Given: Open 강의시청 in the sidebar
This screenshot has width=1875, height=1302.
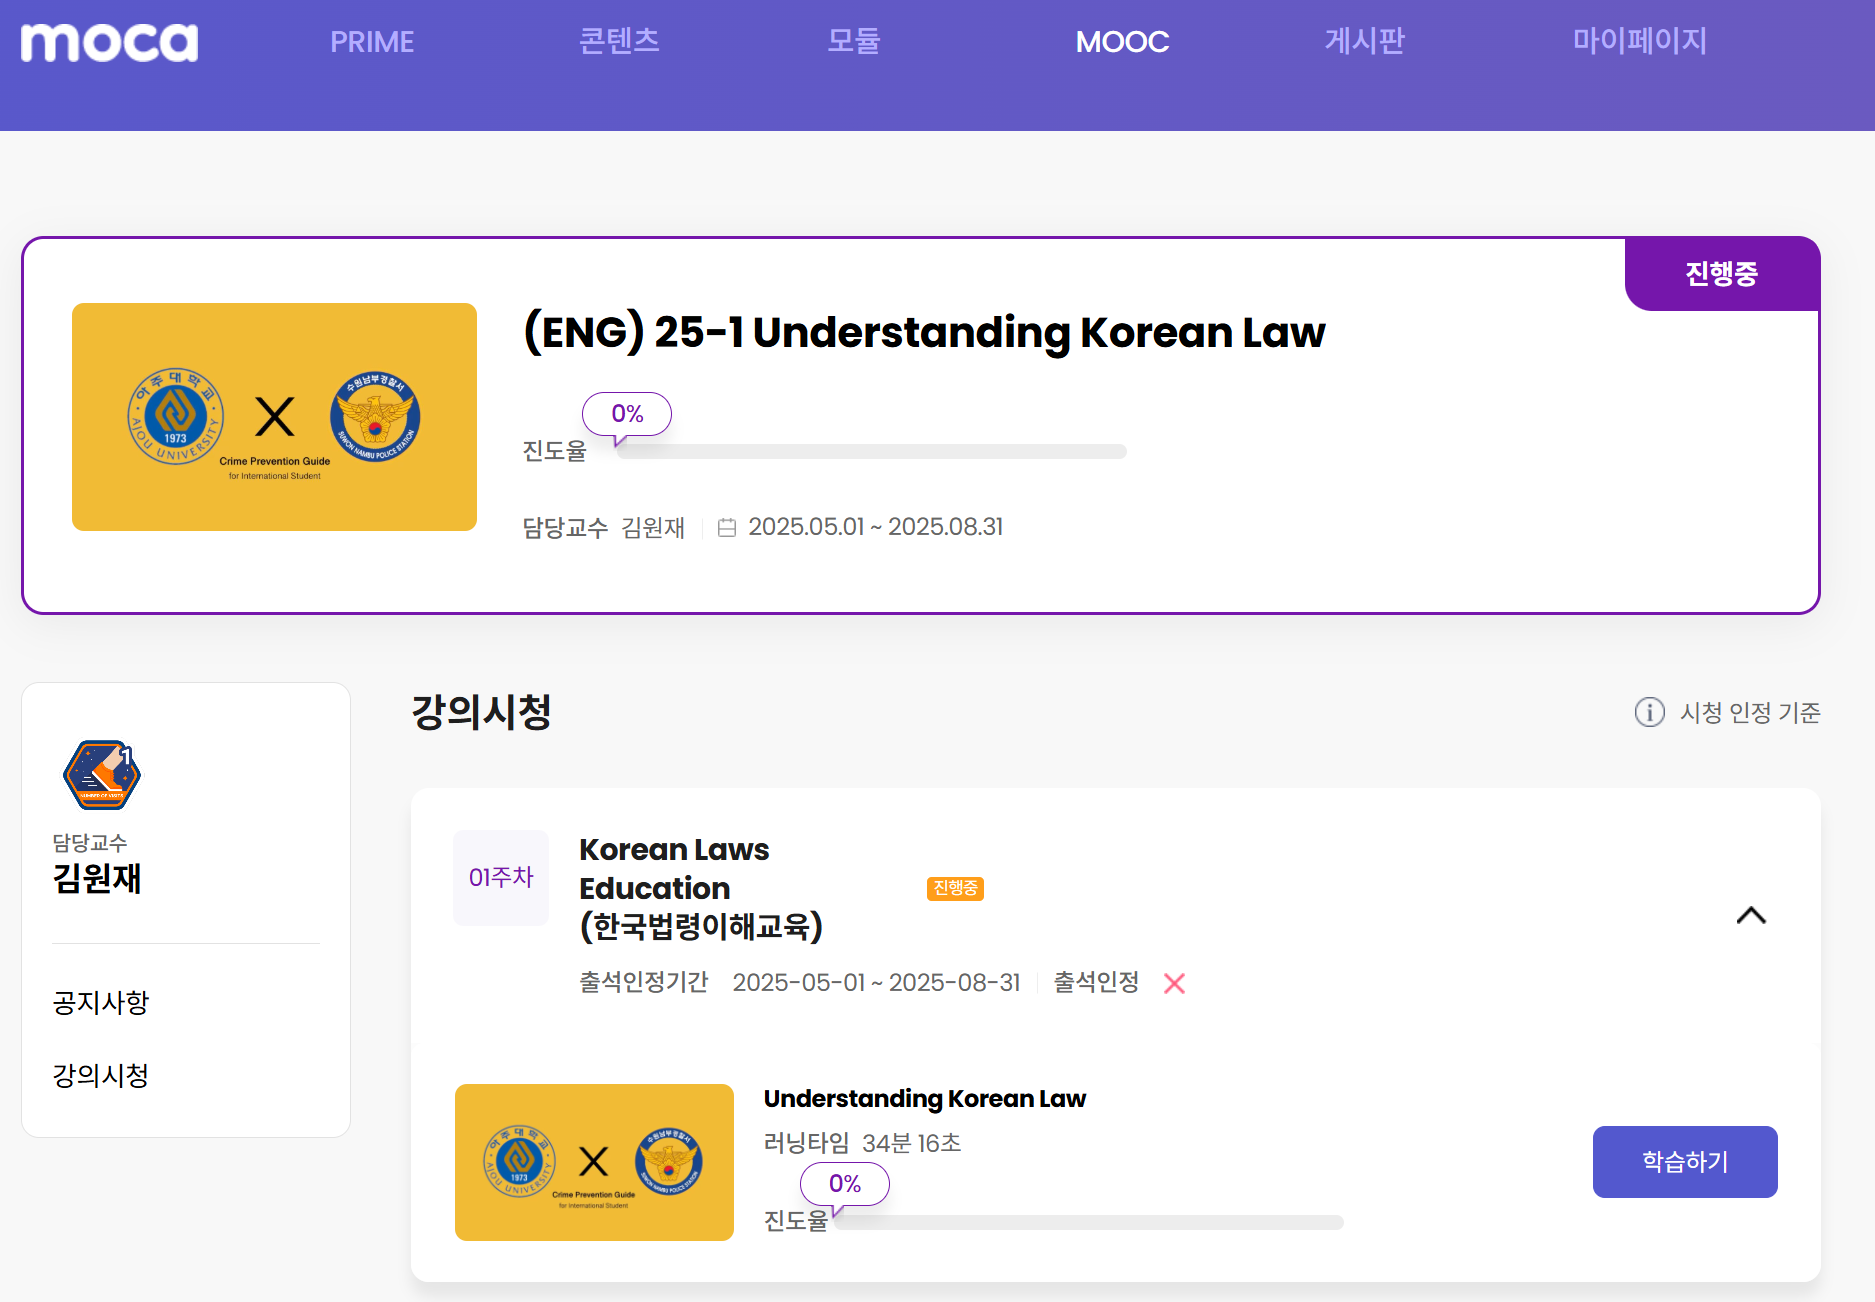Looking at the screenshot, I should tap(101, 1075).
